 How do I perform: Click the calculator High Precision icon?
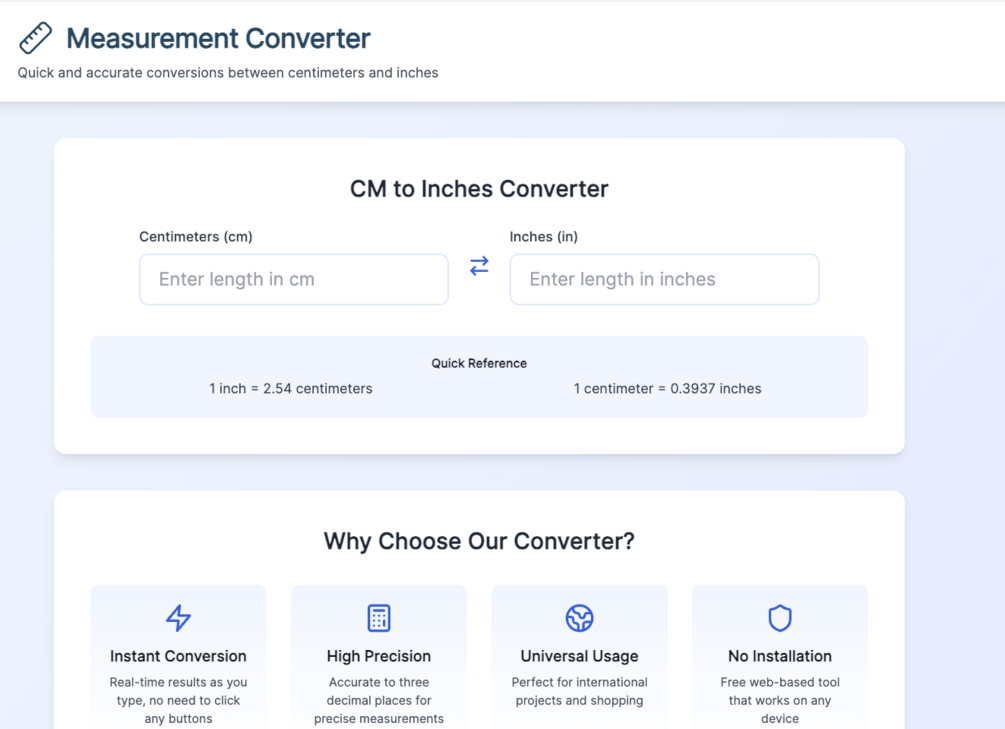click(379, 618)
